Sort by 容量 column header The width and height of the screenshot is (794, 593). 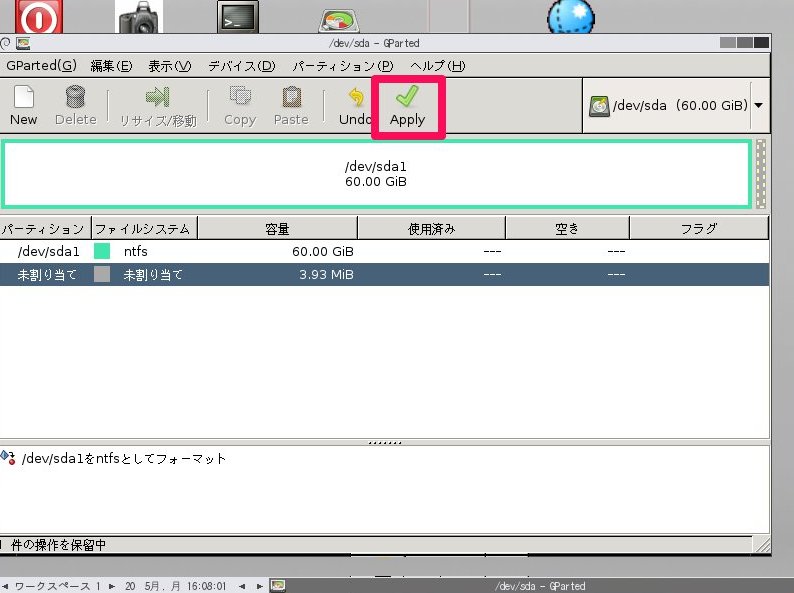pos(277,228)
